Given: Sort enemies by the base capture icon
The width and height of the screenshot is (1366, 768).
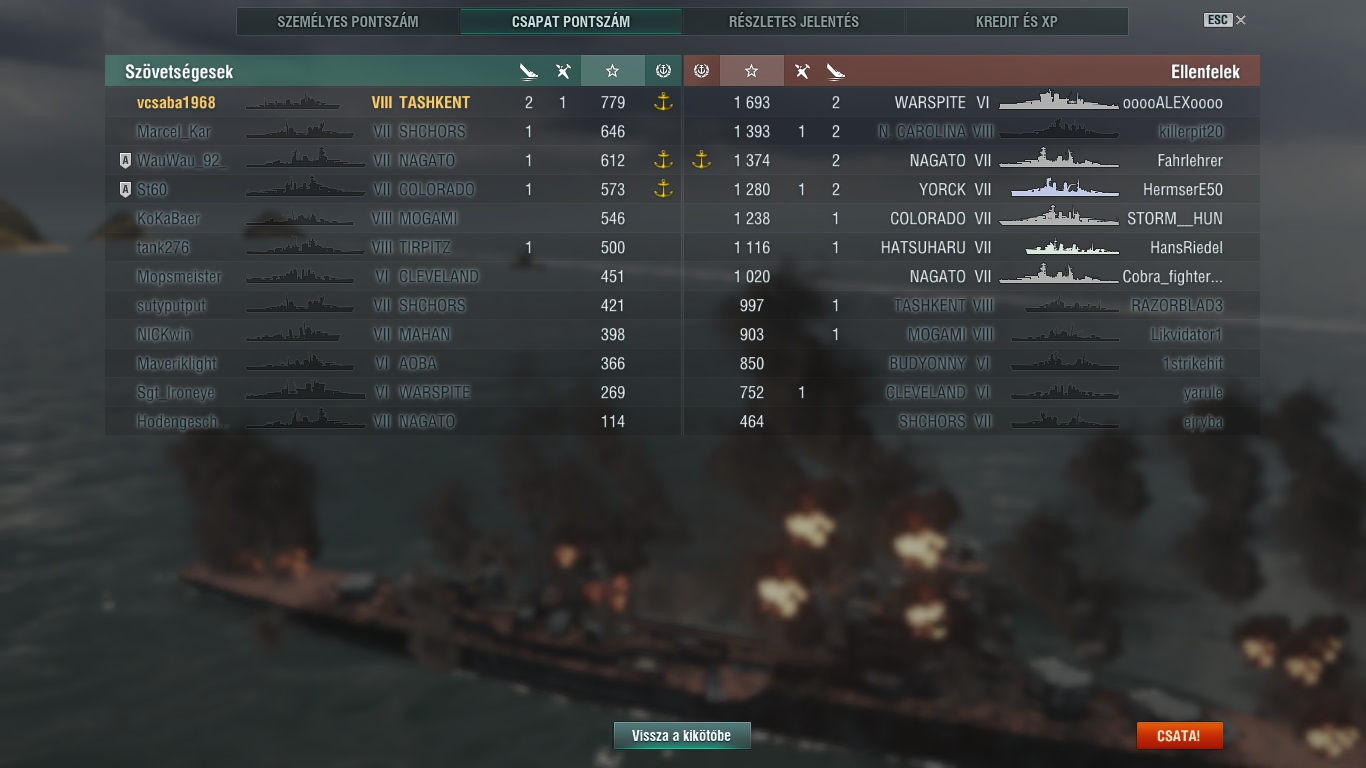Looking at the screenshot, I should 701,71.
